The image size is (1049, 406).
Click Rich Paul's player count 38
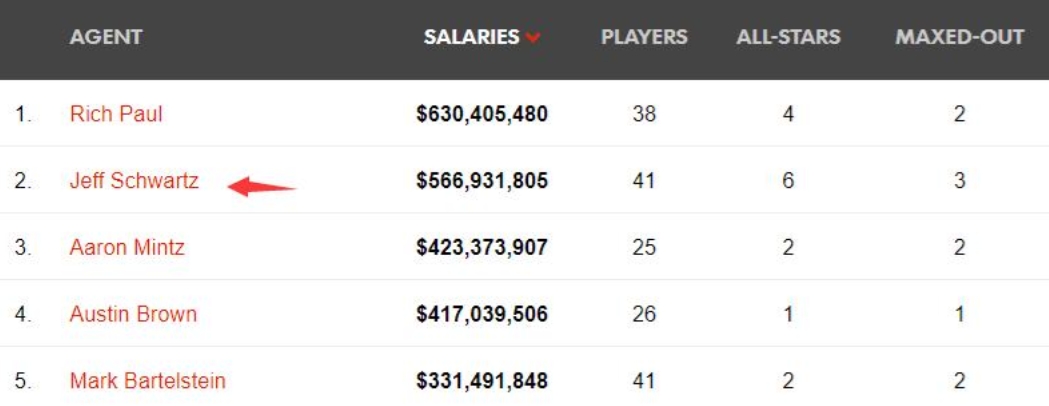[x=644, y=114]
